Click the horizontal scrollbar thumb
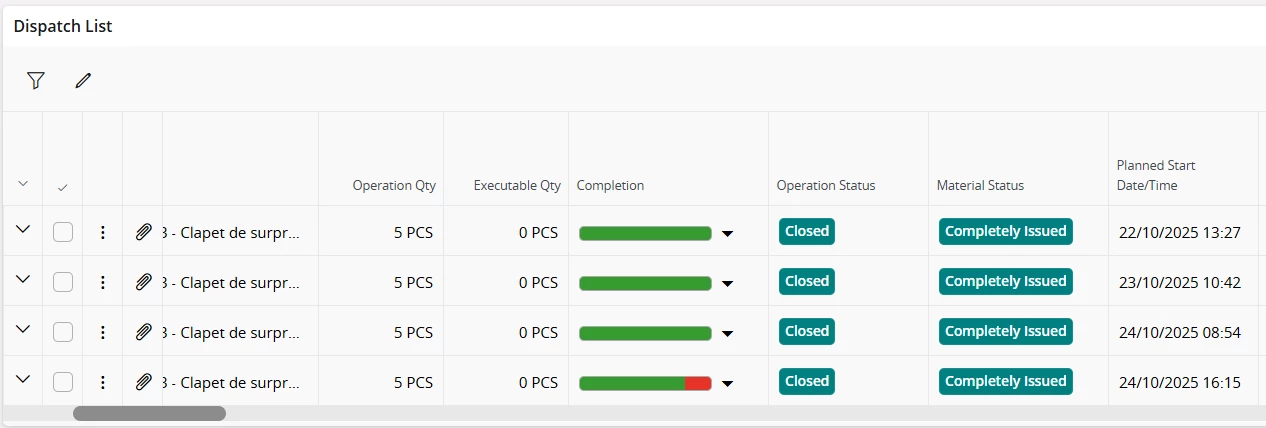Viewport: 1266px width, 428px height. pyautogui.click(x=150, y=413)
